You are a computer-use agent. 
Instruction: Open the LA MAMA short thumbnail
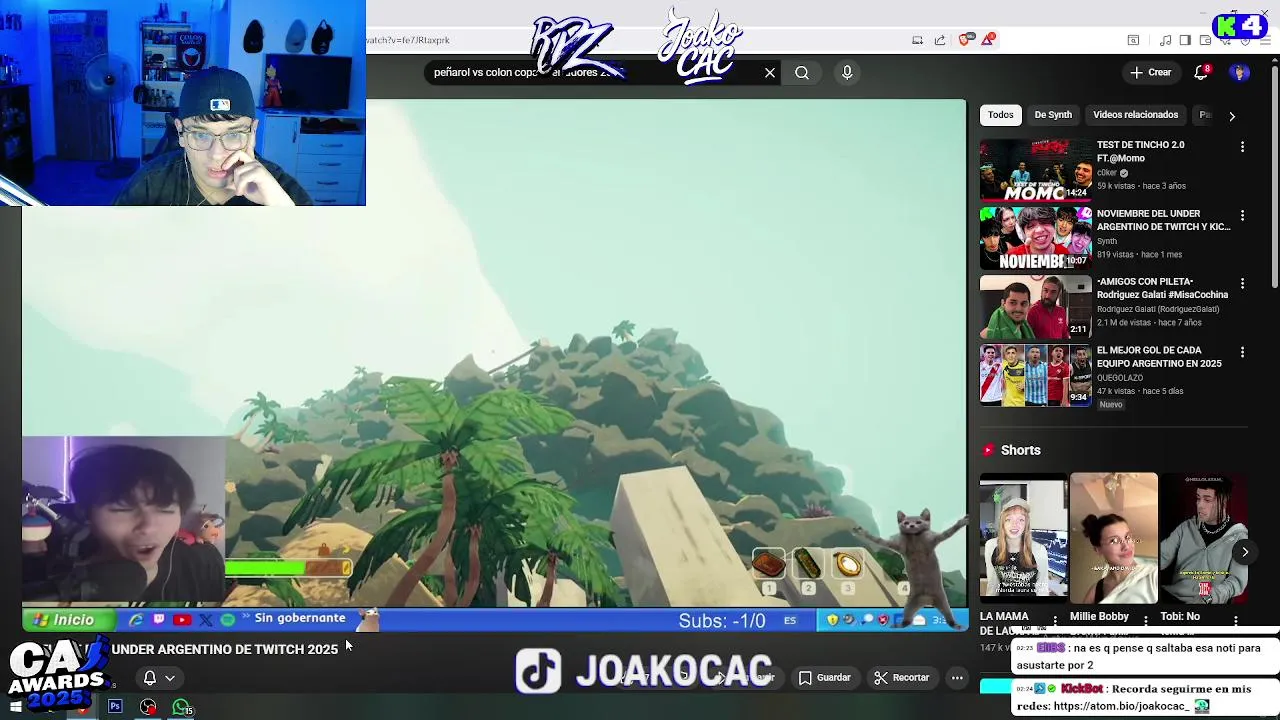click(1023, 538)
